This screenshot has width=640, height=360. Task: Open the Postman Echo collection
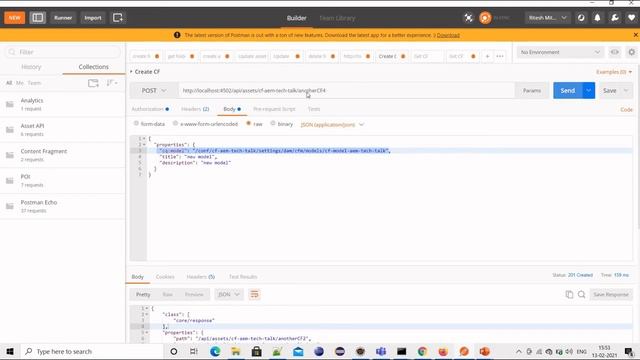pyautogui.click(x=63, y=206)
